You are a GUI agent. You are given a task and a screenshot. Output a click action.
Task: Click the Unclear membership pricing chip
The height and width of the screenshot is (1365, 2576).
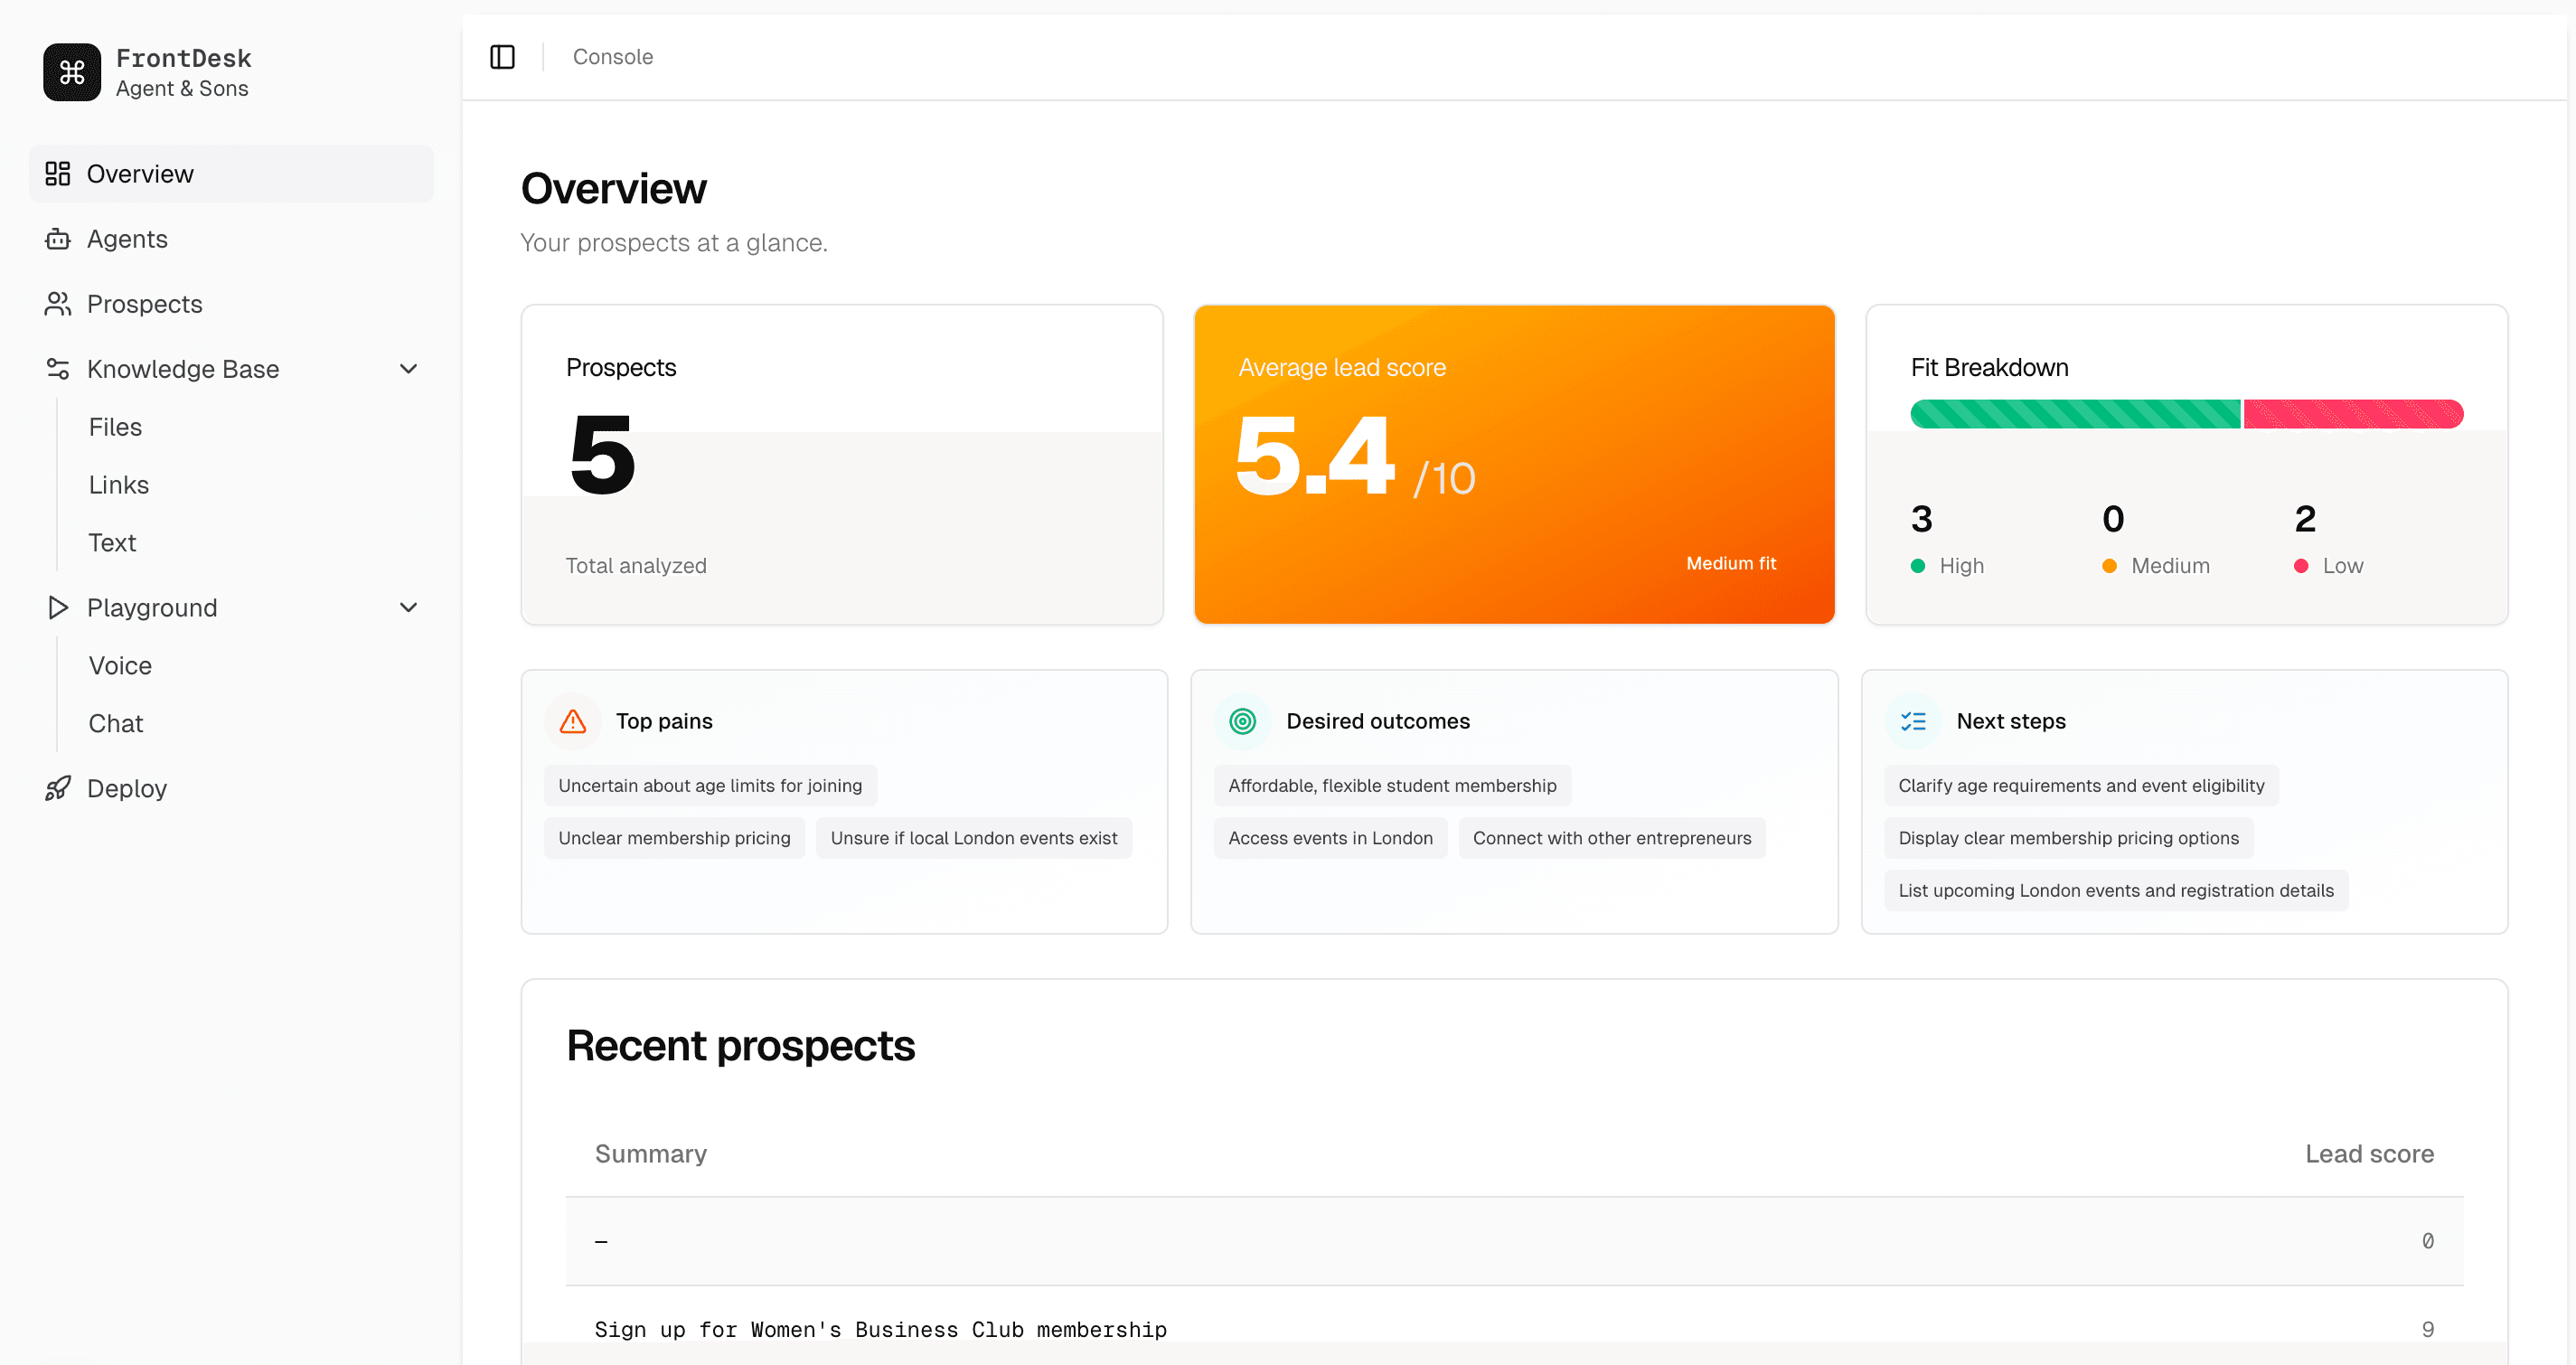click(x=674, y=838)
